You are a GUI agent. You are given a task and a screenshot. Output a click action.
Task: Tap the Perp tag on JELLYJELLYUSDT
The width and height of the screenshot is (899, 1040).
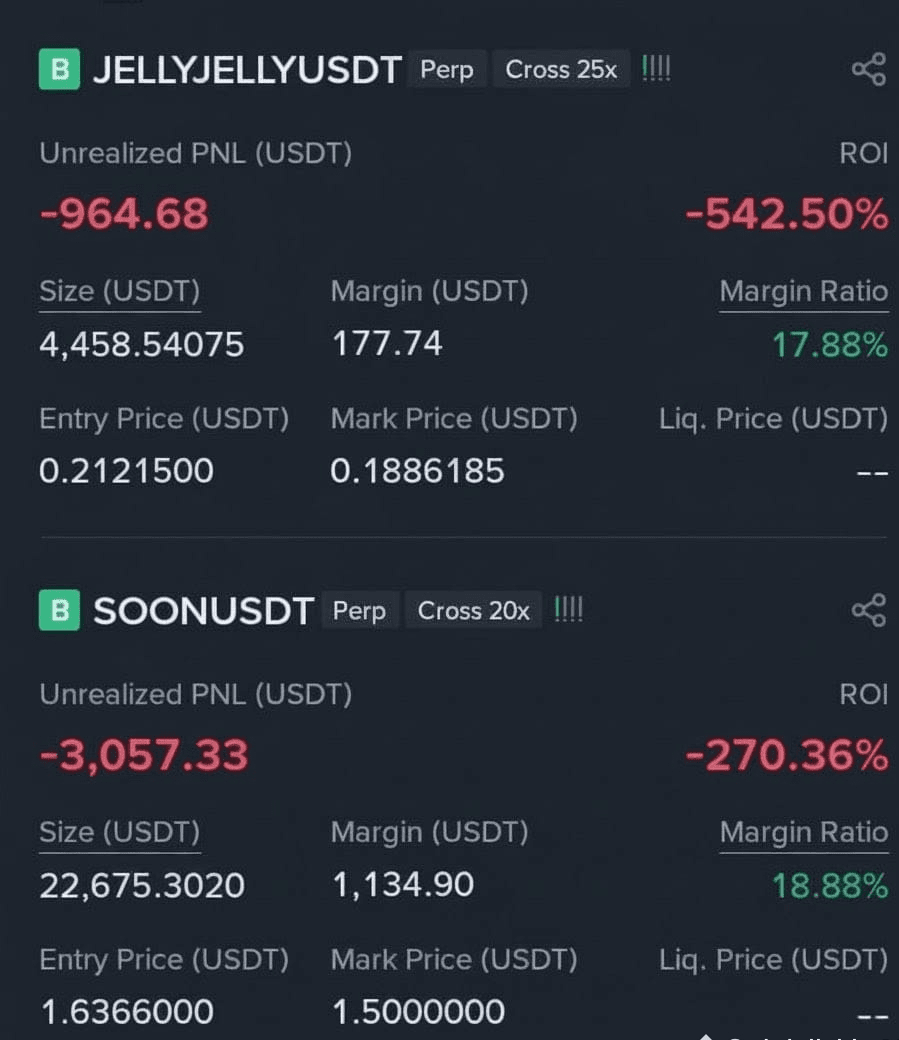click(x=447, y=69)
